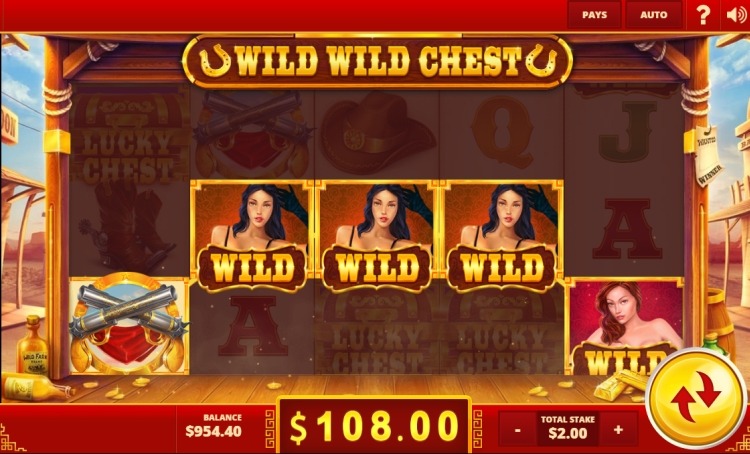Screen dimensions: 750x454
Task: Click the $108.00 win amount display
Action: (x=374, y=426)
